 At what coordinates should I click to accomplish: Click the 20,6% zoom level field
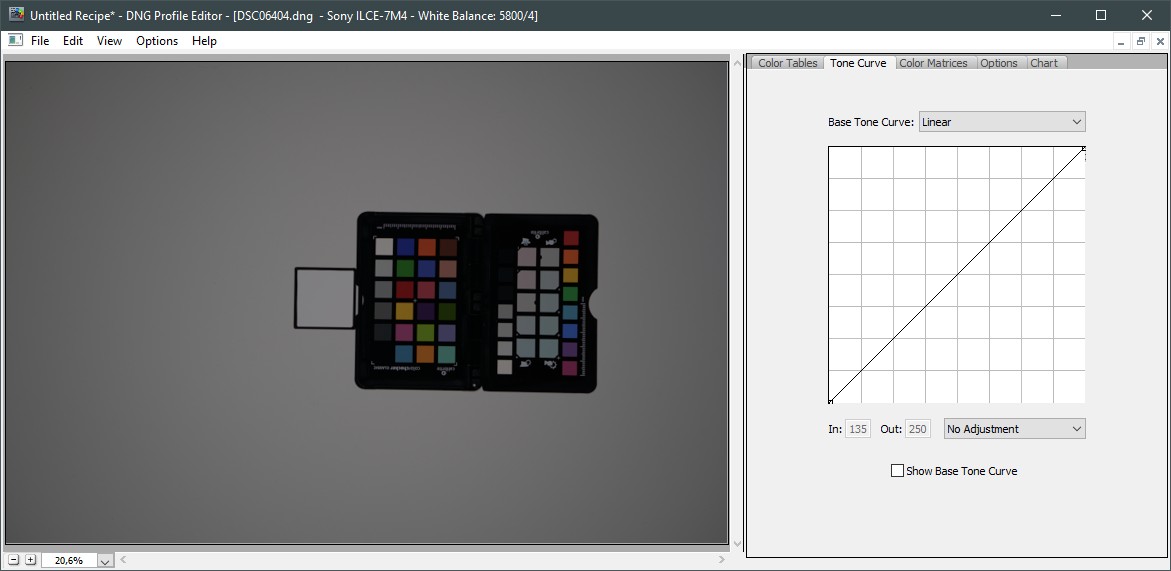[x=68, y=561]
